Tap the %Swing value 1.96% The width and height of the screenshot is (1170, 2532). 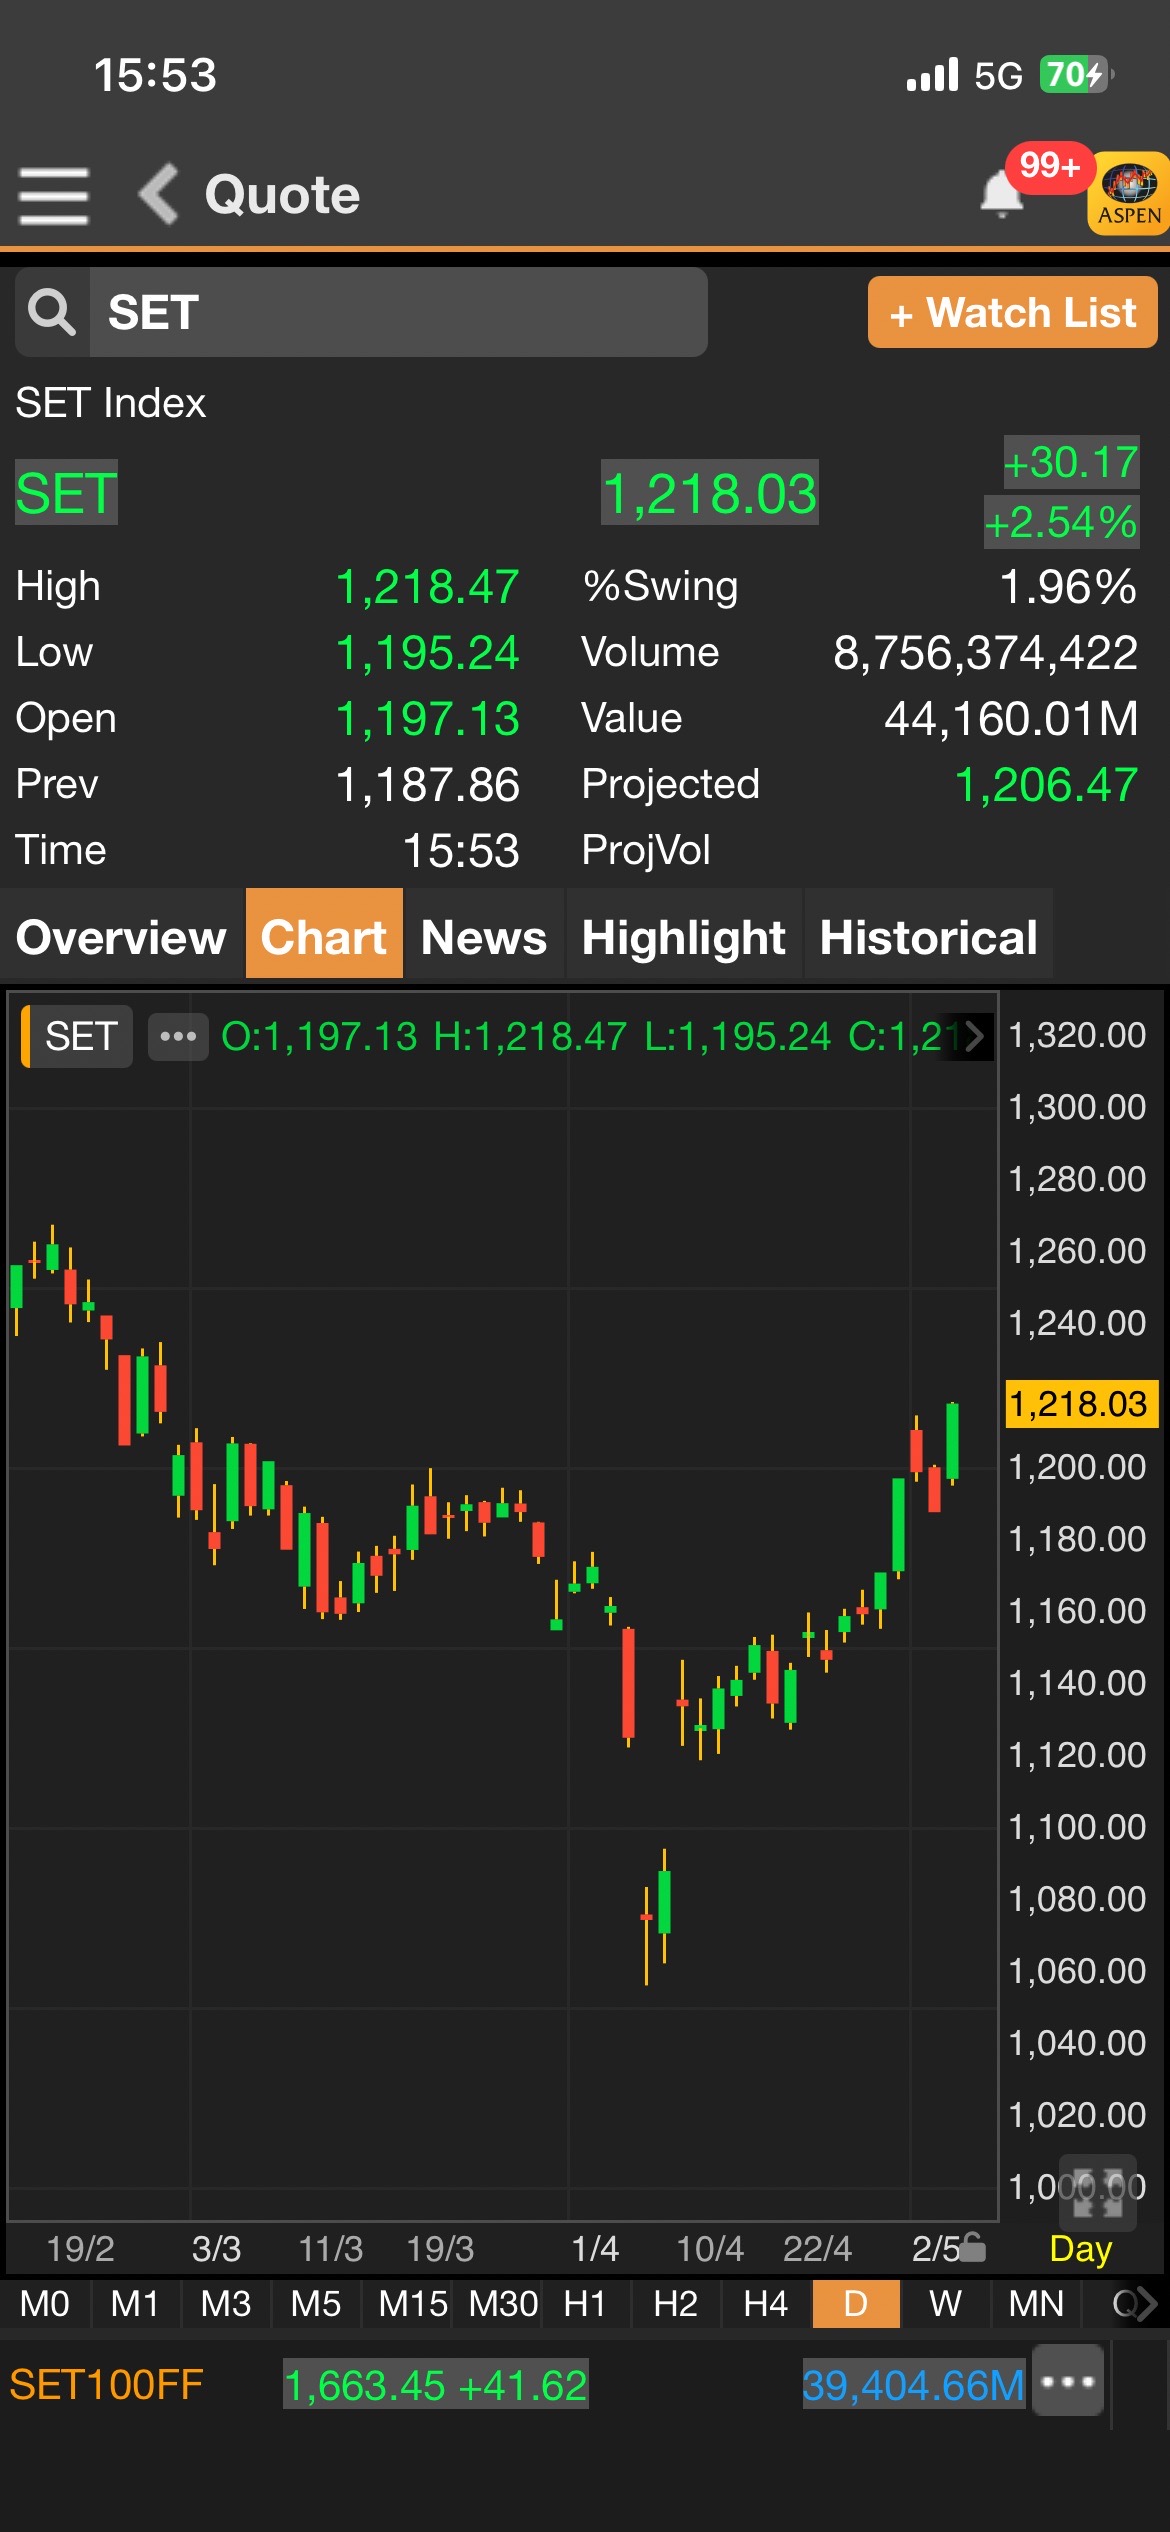1068,586
